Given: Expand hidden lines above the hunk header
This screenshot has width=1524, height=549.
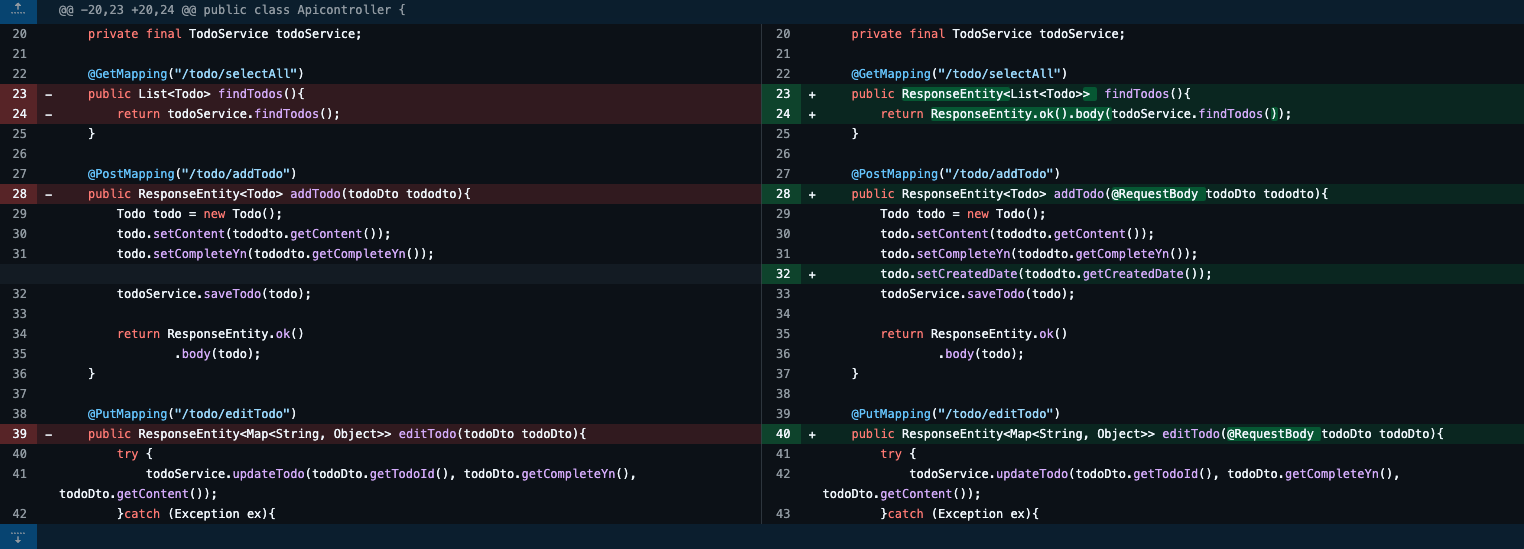Looking at the screenshot, I should (18, 12).
